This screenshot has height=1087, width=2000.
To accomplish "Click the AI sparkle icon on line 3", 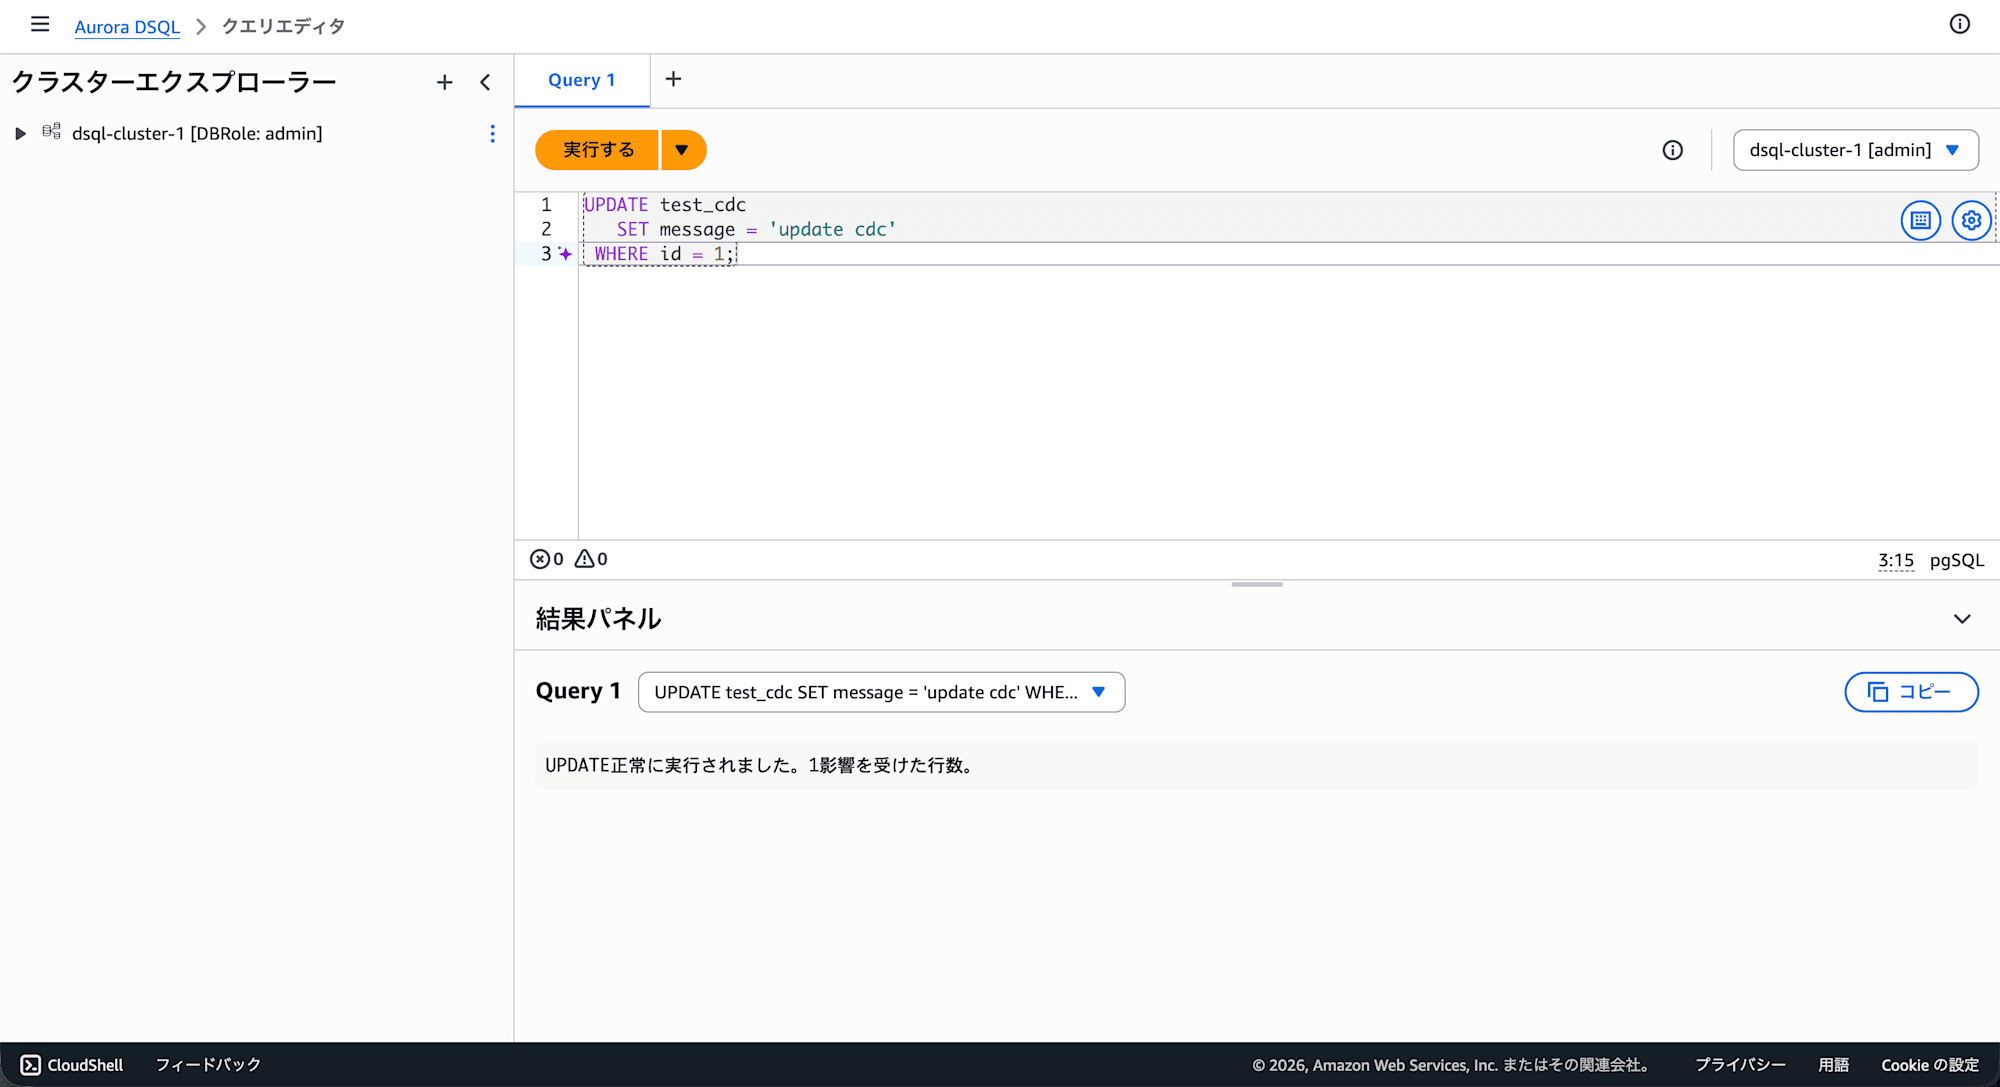I will coord(565,254).
